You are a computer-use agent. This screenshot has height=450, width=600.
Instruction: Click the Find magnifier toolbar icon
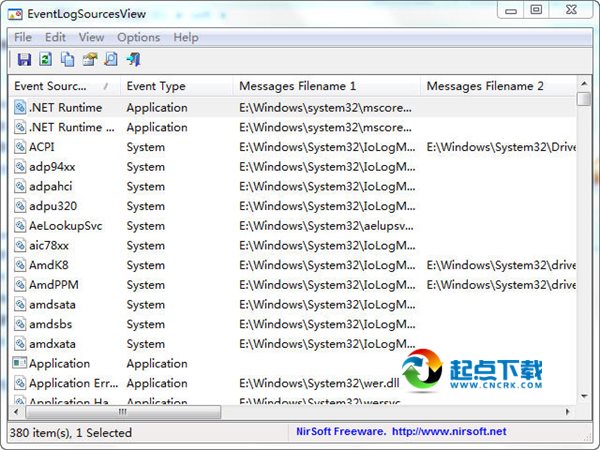[x=111, y=59]
